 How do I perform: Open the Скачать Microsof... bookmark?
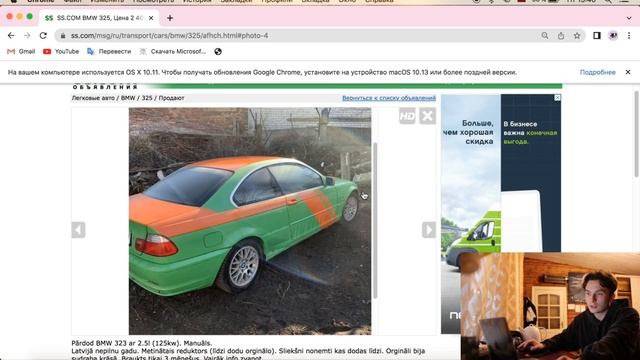click(172, 51)
